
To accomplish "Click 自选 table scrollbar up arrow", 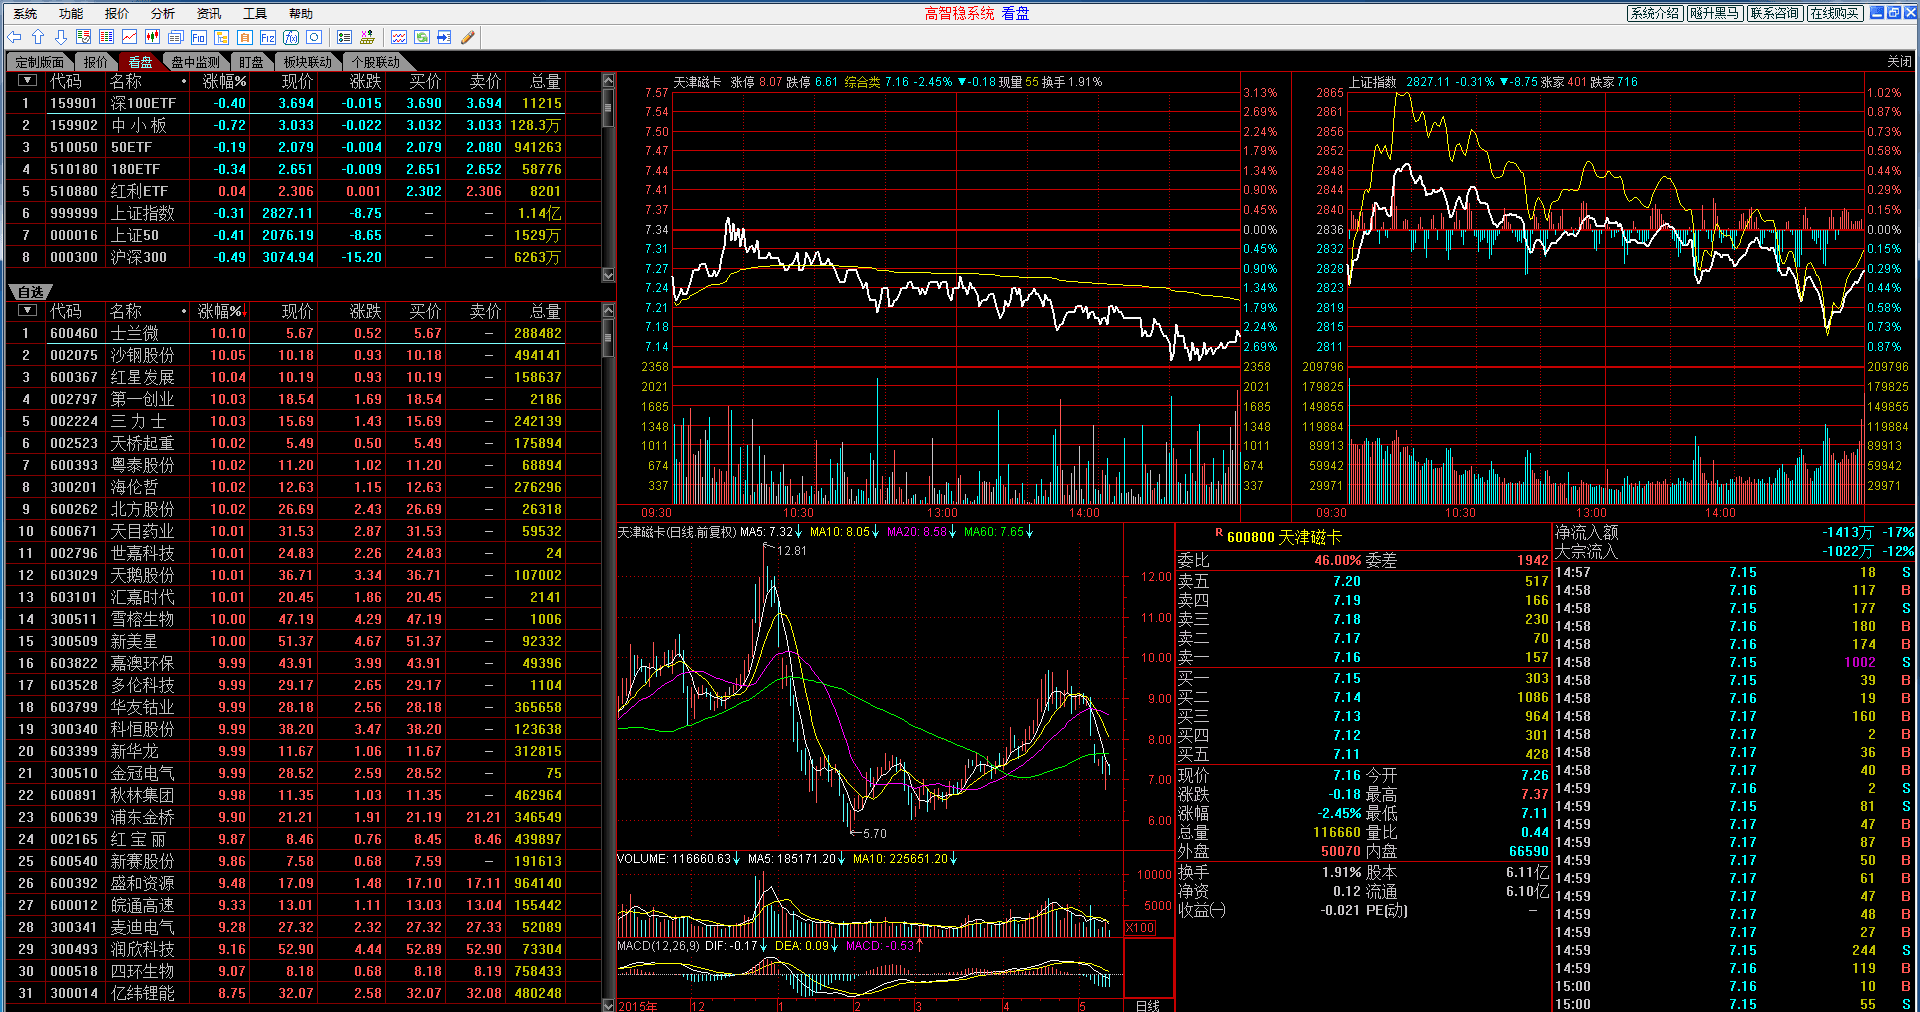I will [x=608, y=311].
